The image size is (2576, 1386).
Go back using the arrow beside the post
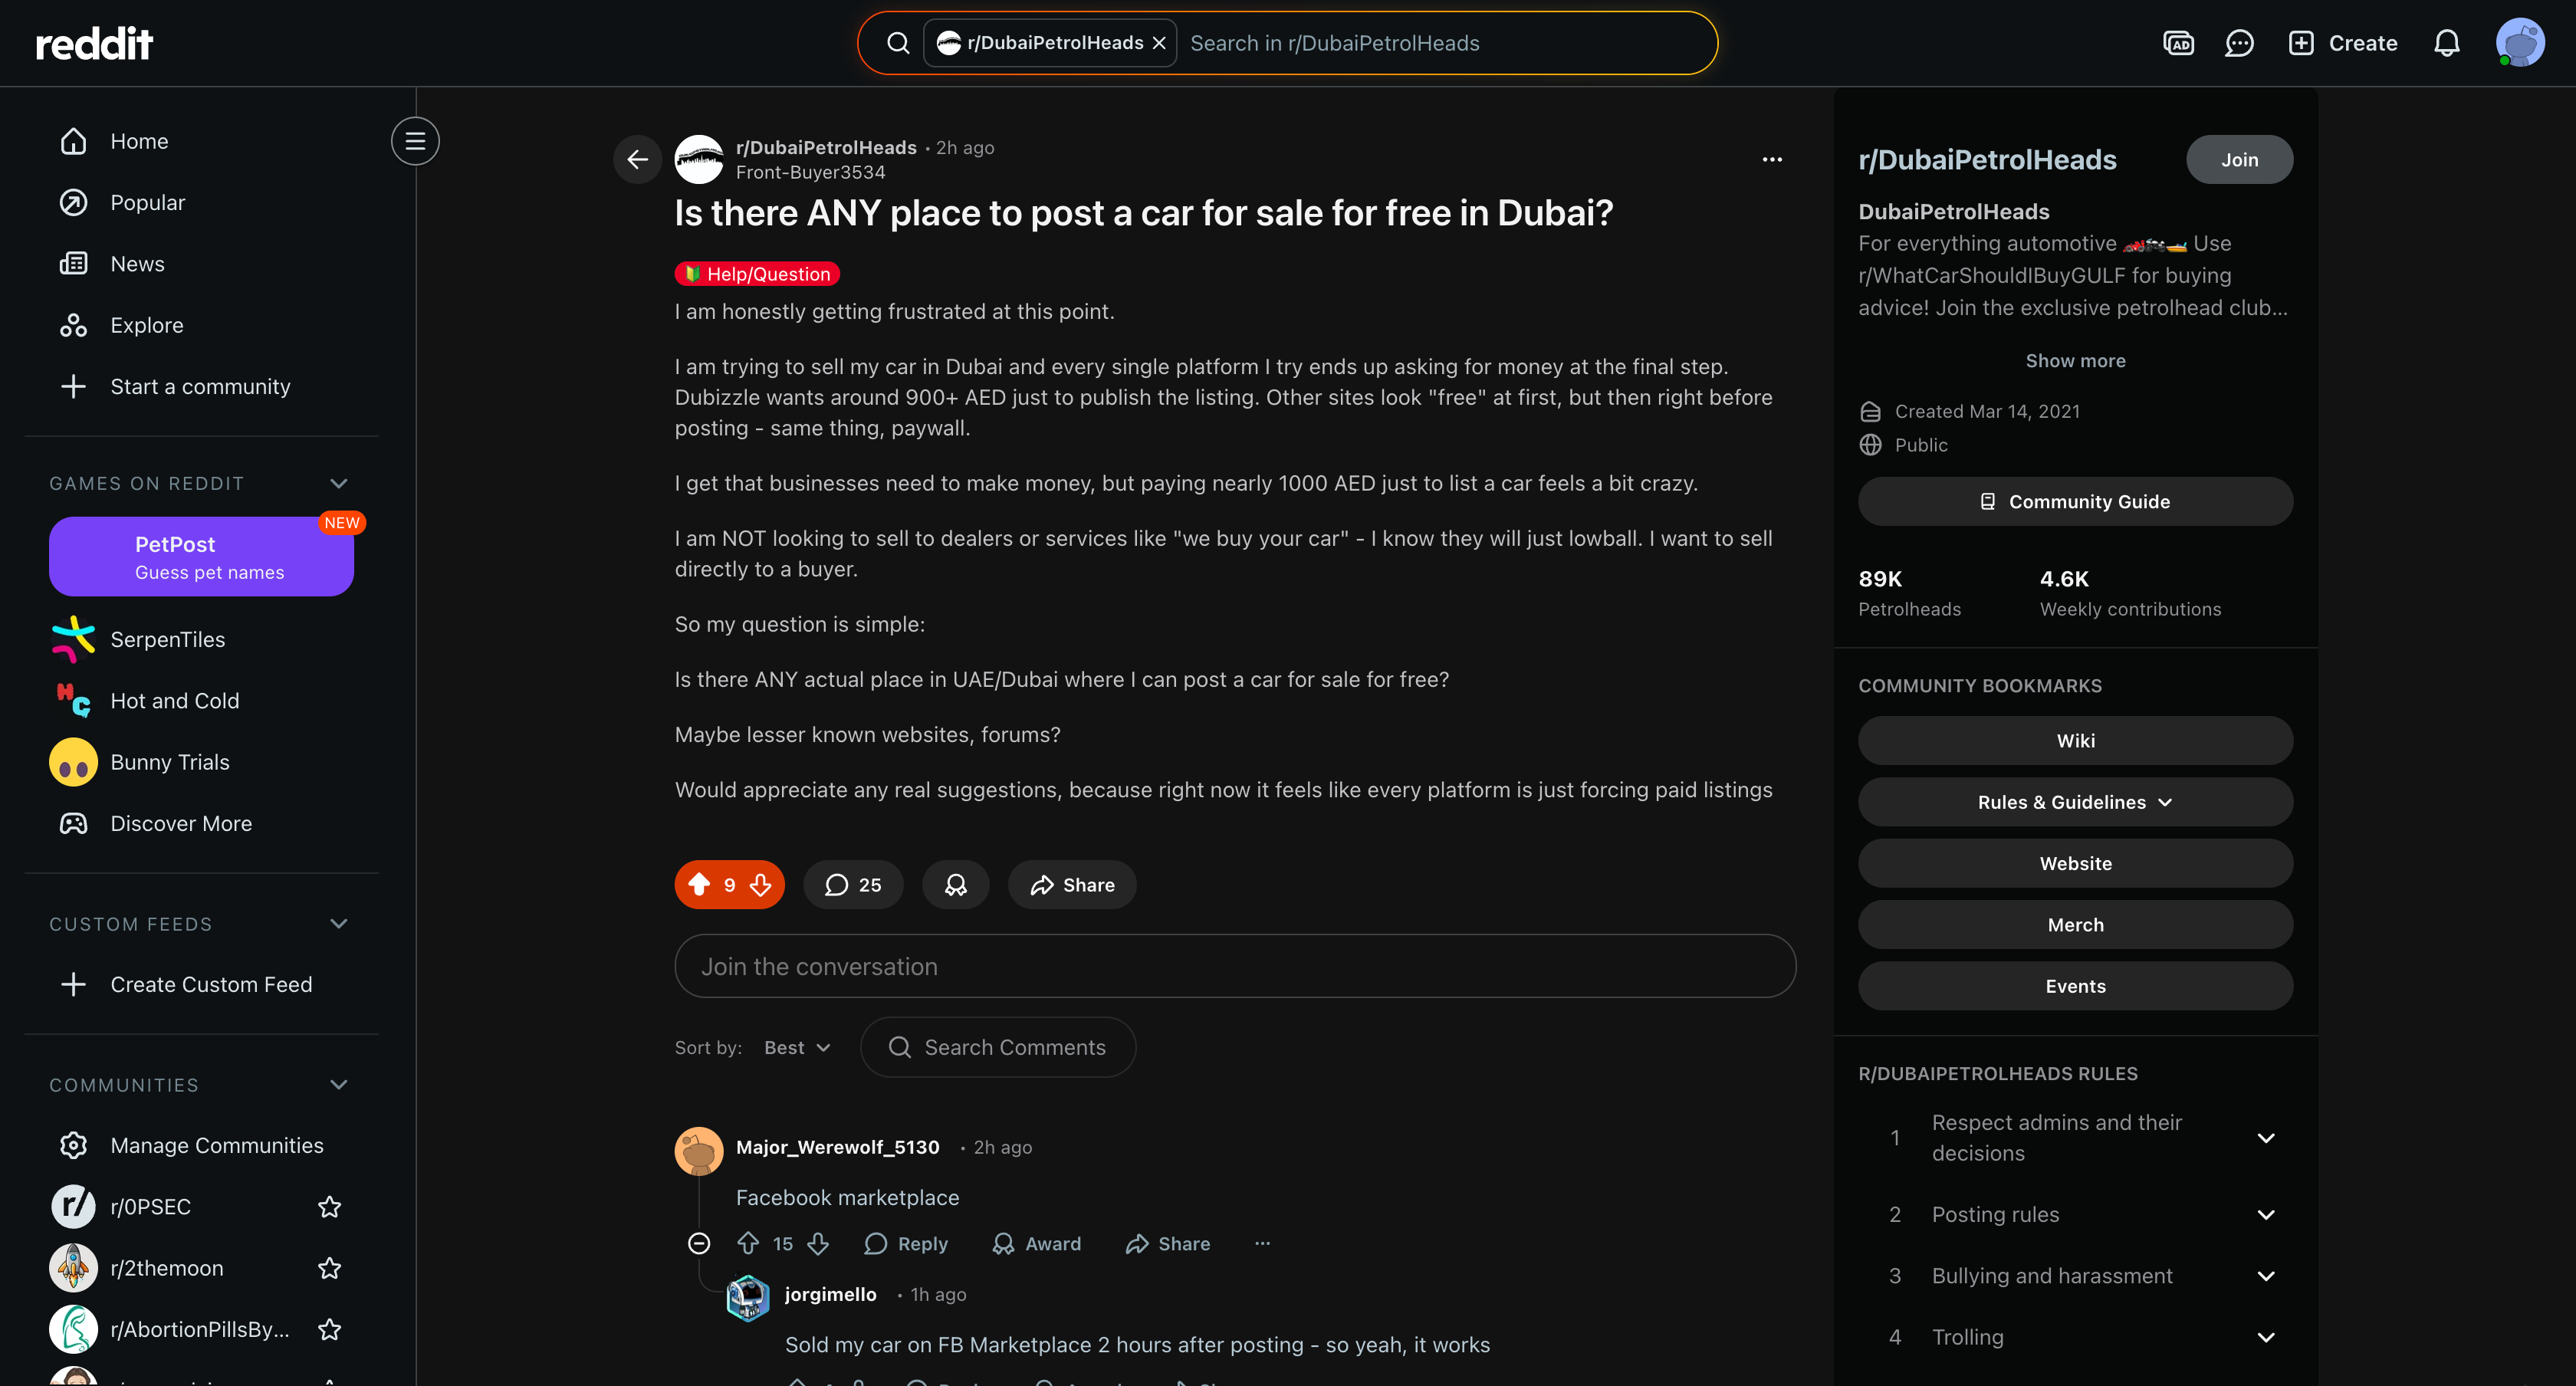[x=637, y=159]
